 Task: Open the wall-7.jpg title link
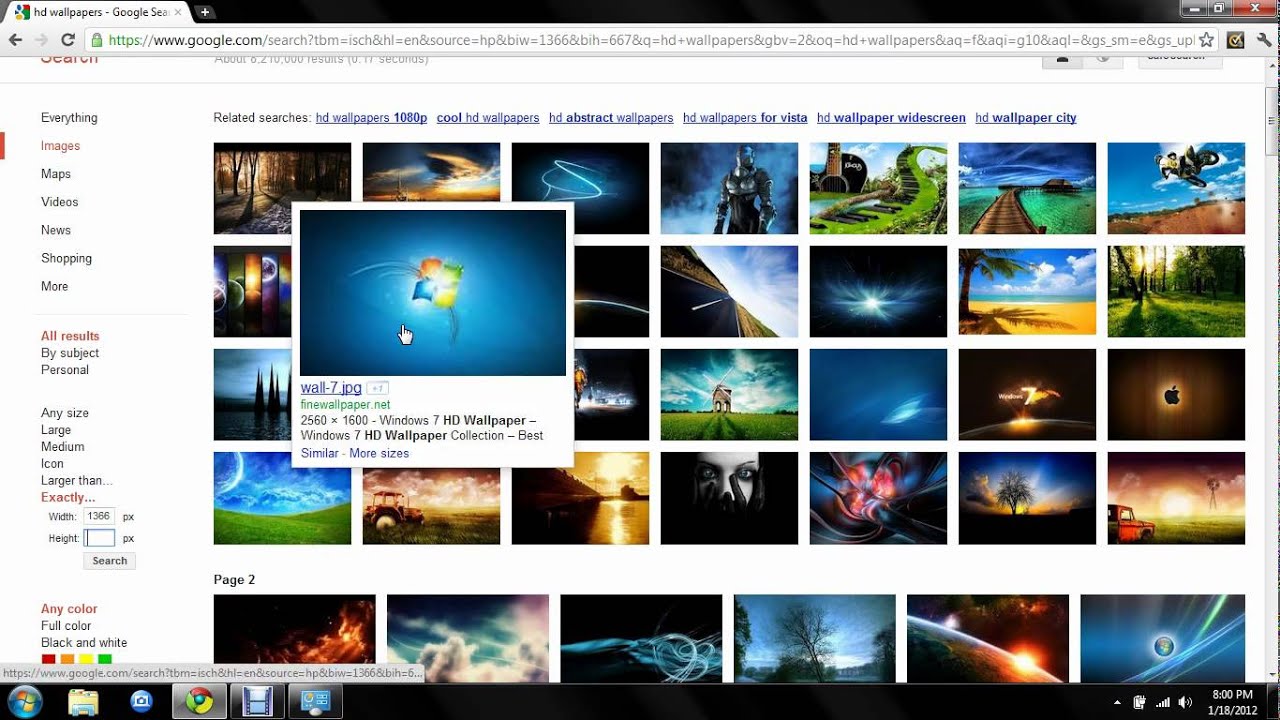[331, 388]
